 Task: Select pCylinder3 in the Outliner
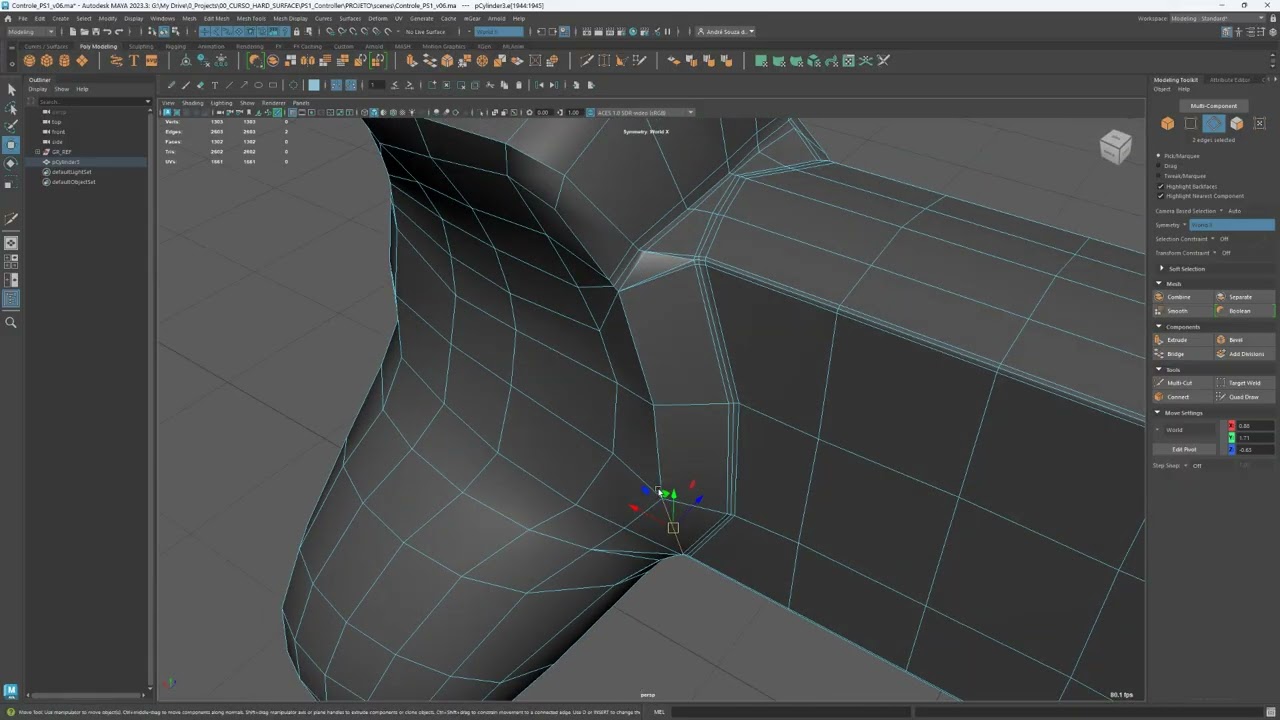(x=66, y=162)
